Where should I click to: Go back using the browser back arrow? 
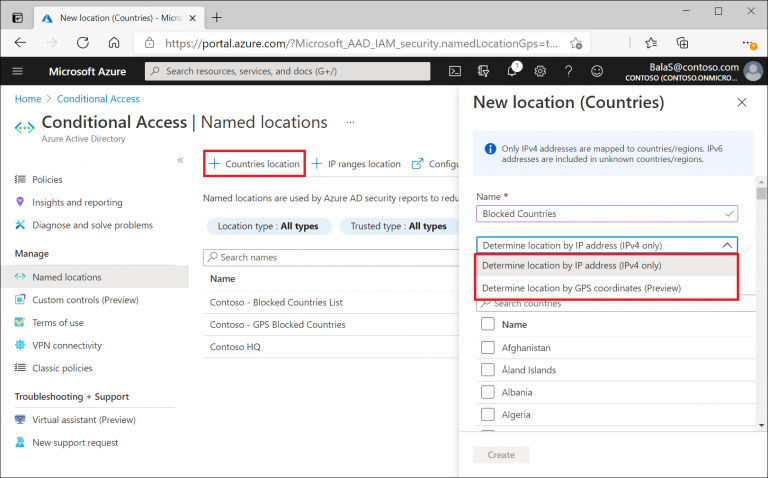[21, 43]
